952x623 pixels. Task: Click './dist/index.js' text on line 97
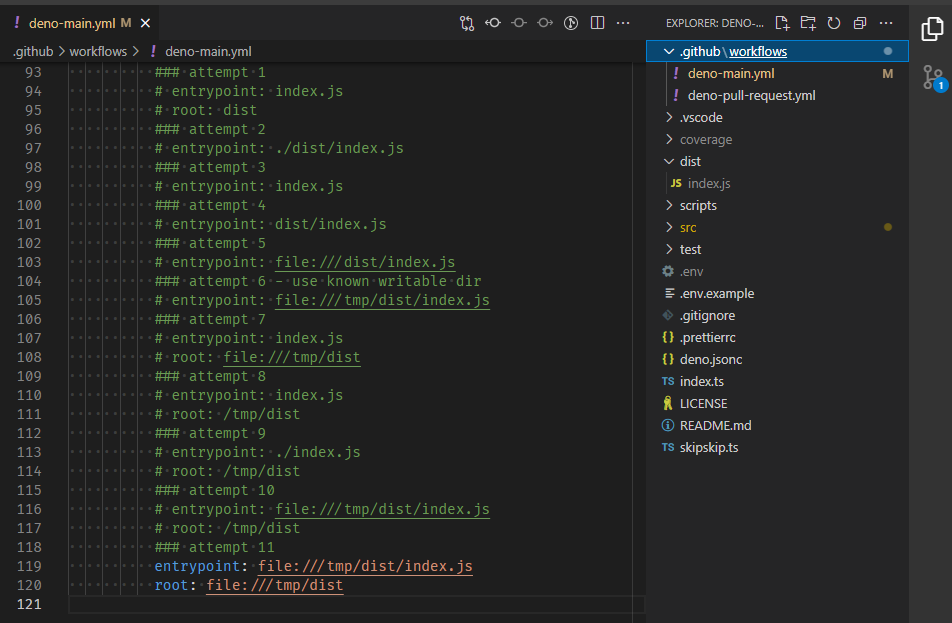339,148
